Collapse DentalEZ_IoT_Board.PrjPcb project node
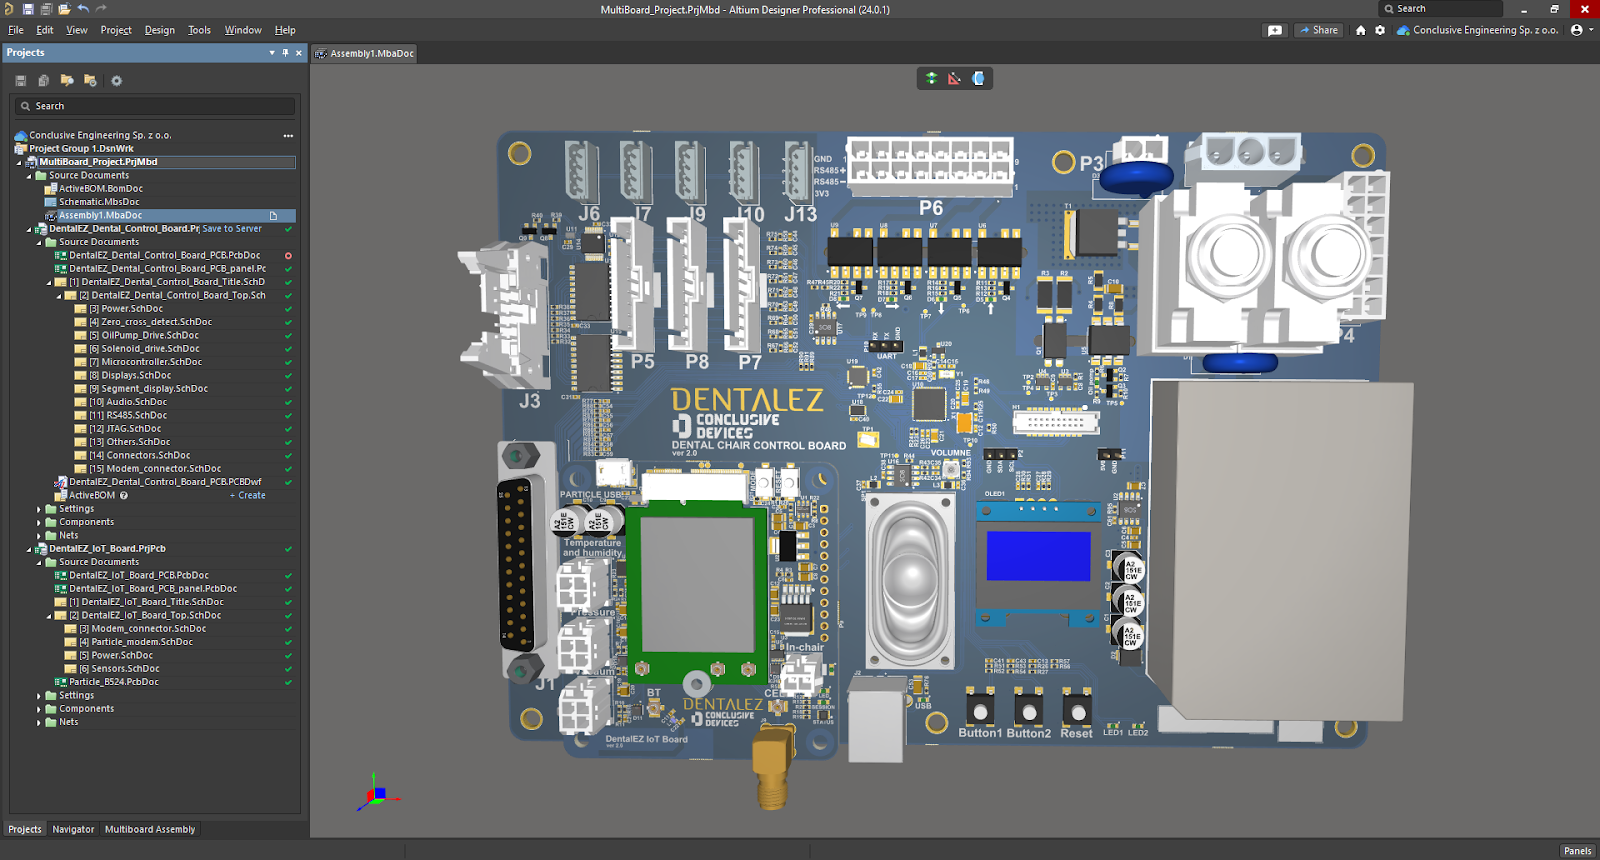This screenshot has height=860, width=1600. (29, 549)
